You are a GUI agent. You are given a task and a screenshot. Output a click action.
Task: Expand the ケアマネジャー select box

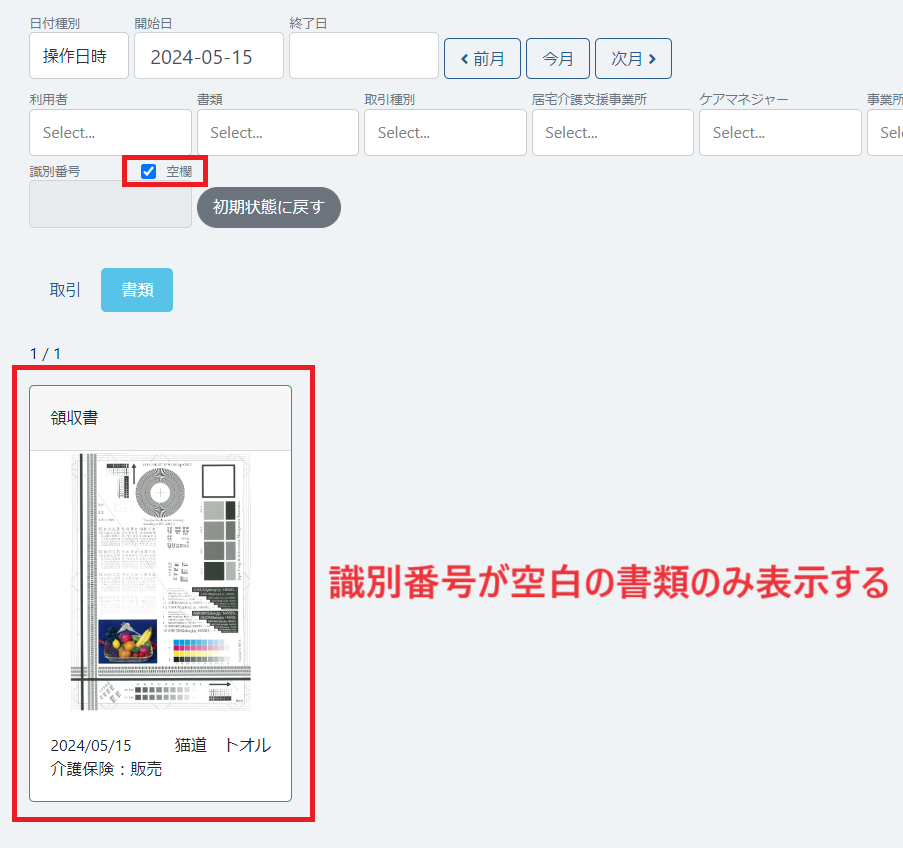point(780,132)
